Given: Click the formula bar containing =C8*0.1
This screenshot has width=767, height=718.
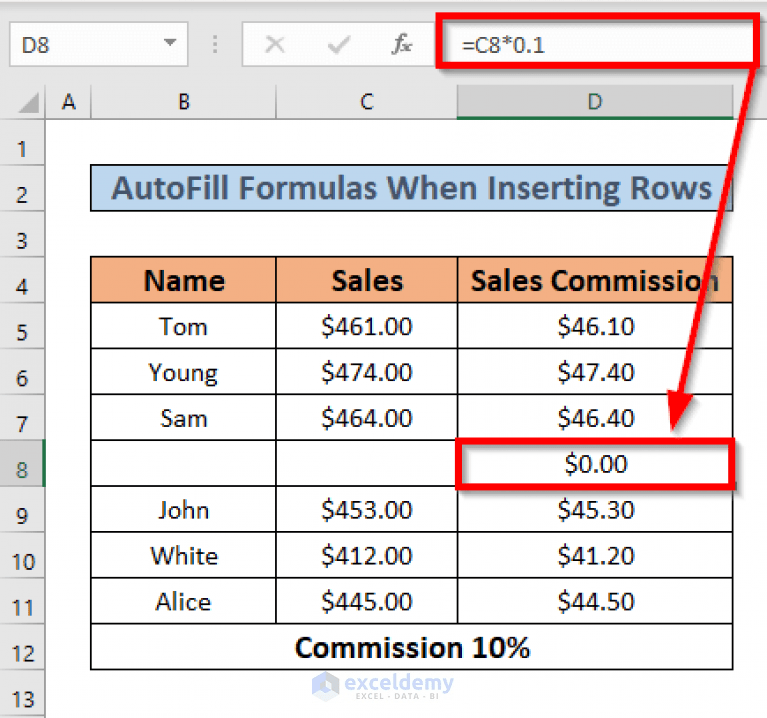Looking at the screenshot, I should pos(597,45).
